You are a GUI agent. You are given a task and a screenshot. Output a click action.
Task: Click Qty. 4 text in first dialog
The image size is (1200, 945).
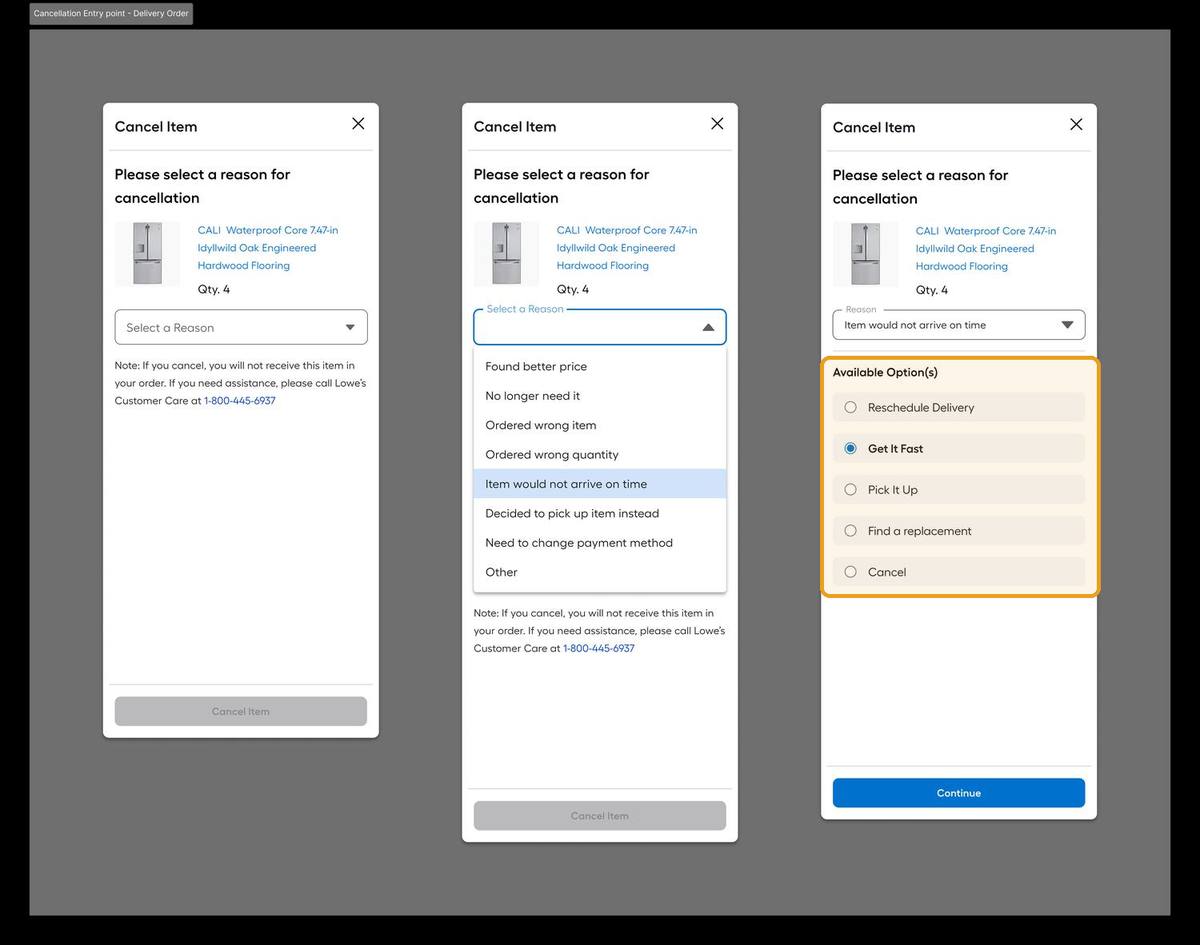(x=213, y=289)
